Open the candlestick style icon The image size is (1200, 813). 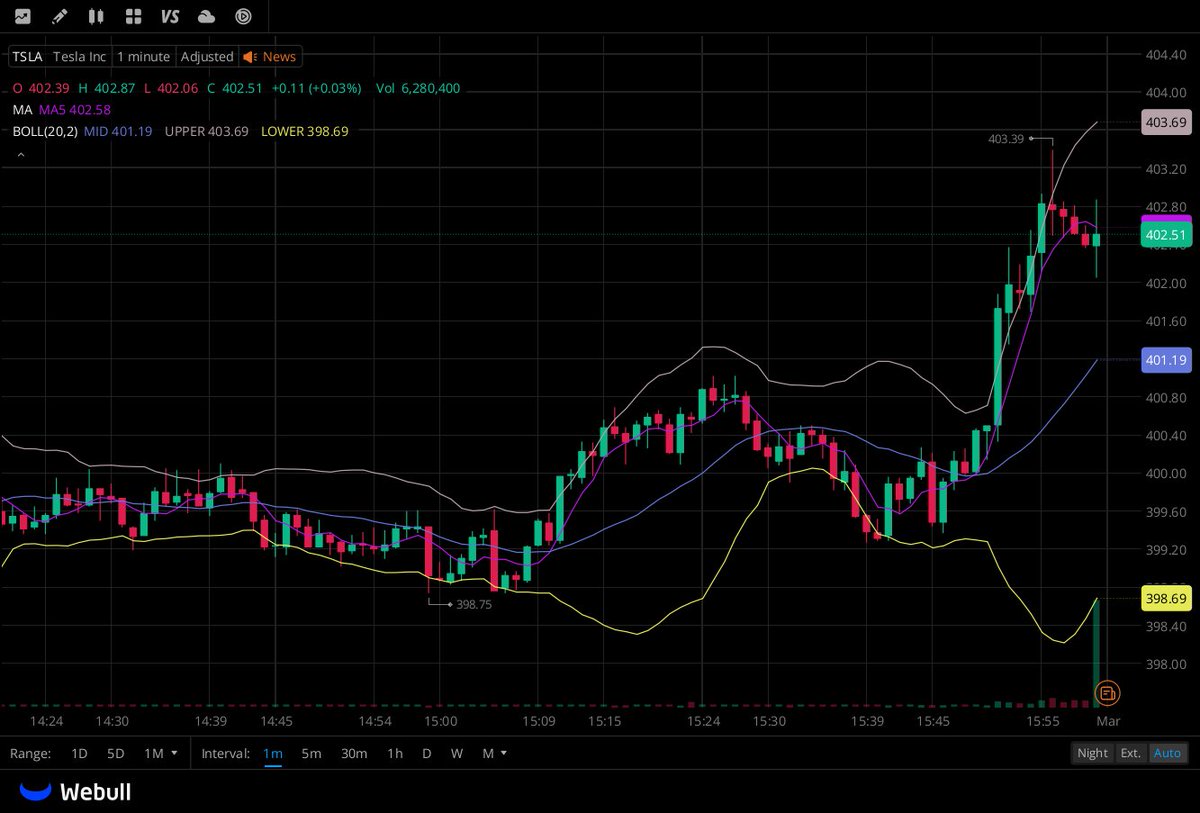(x=96, y=16)
